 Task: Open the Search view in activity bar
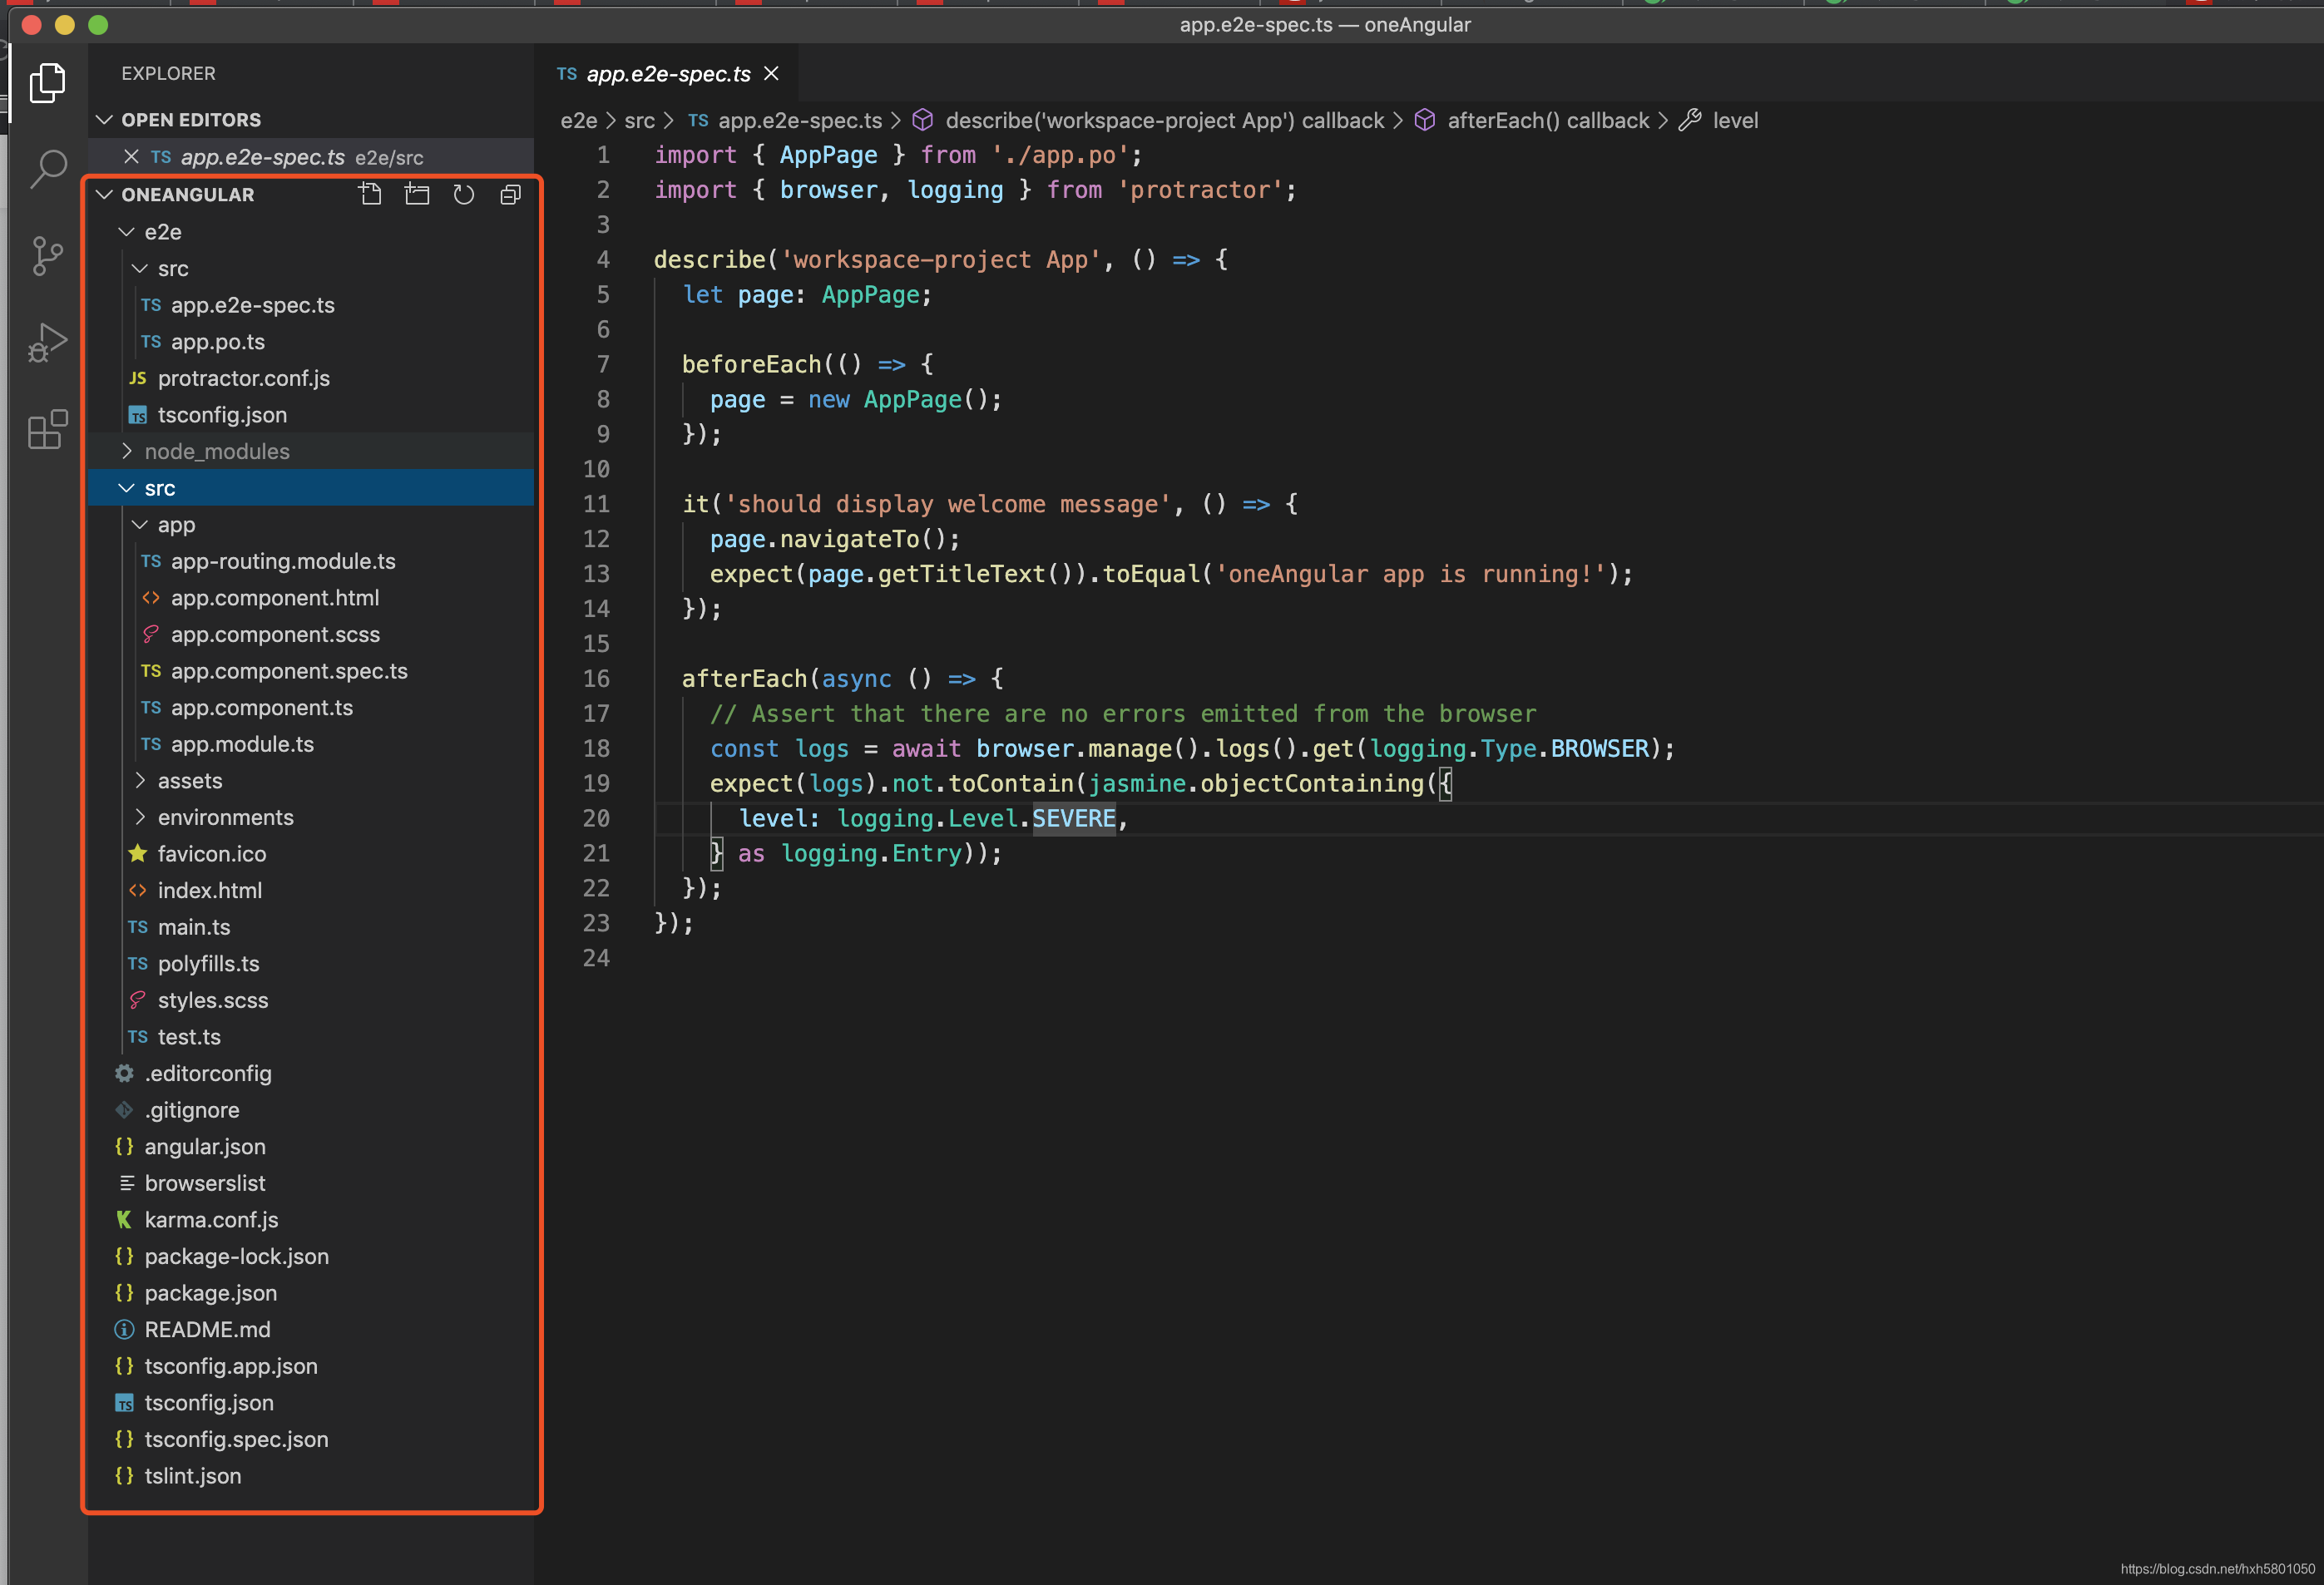point(48,169)
